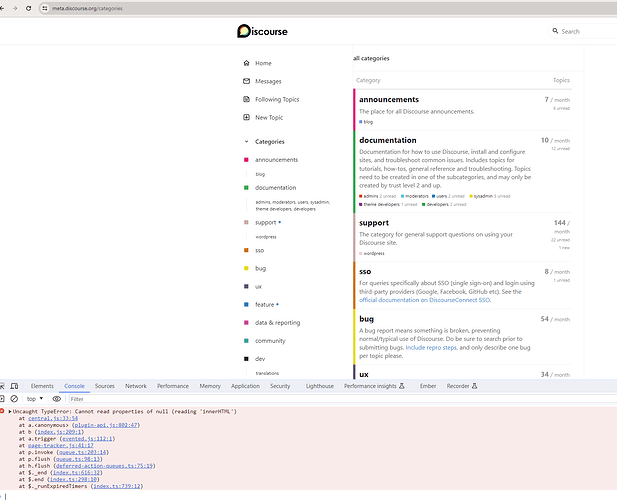The image size is (617, 500).
Task: Click the yellow bug color square in sidebar
Action: [x=246, y=268]
